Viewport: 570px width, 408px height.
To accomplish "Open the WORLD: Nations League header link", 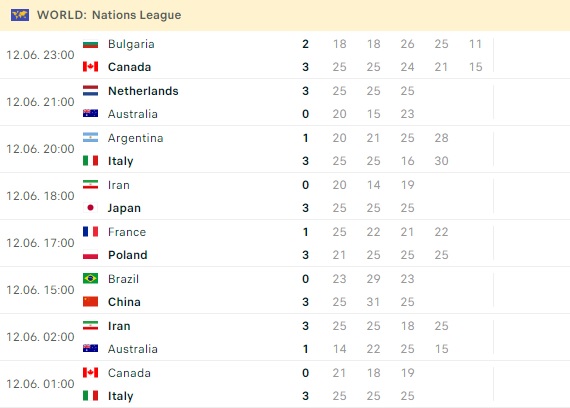I will (109, 15).
